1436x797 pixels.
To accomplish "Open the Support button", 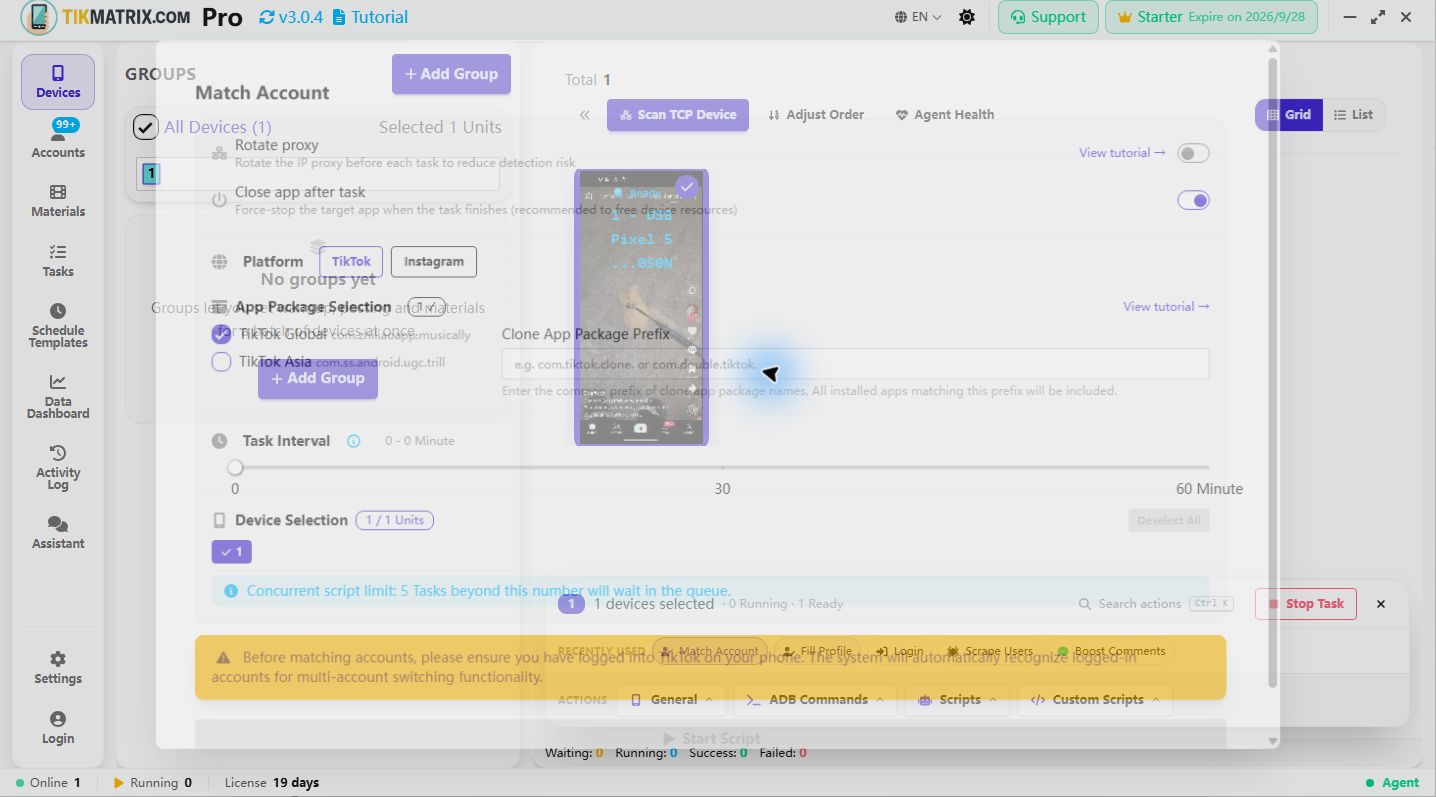I will click(1048, 17).
